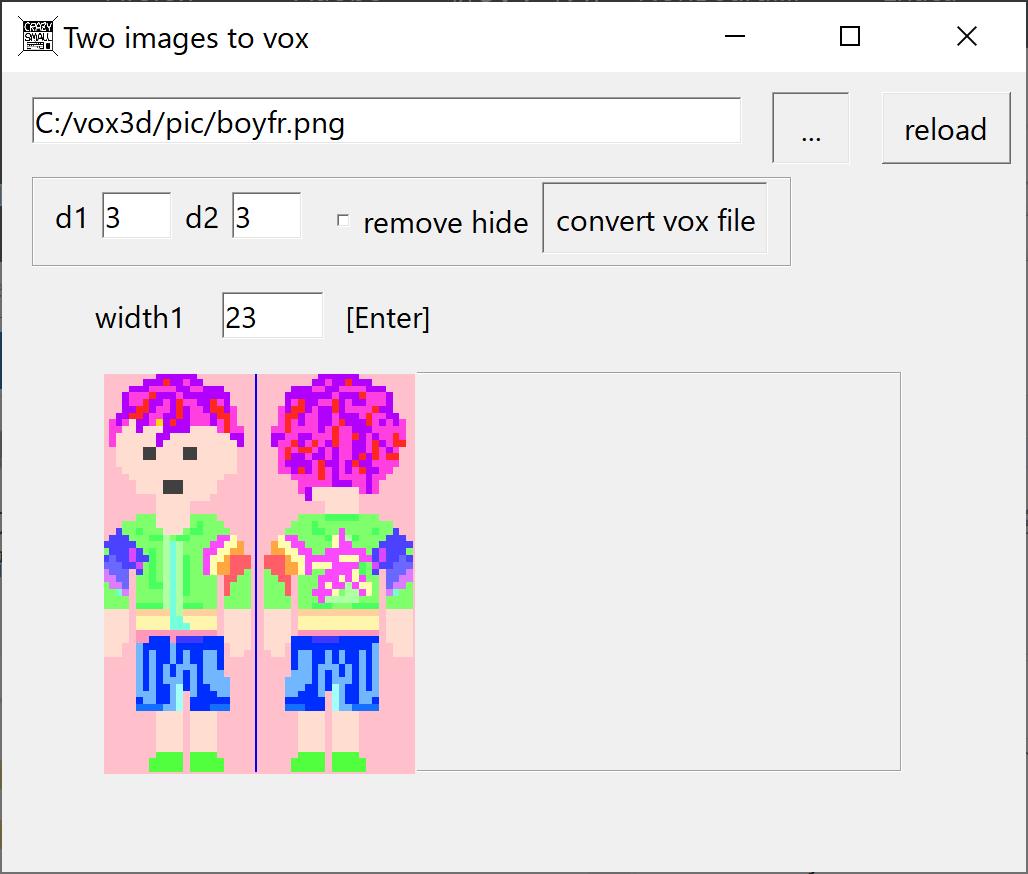Click the [Enter] label beside width1
This screenshot has width=1028, height=874.
[388, 319]
